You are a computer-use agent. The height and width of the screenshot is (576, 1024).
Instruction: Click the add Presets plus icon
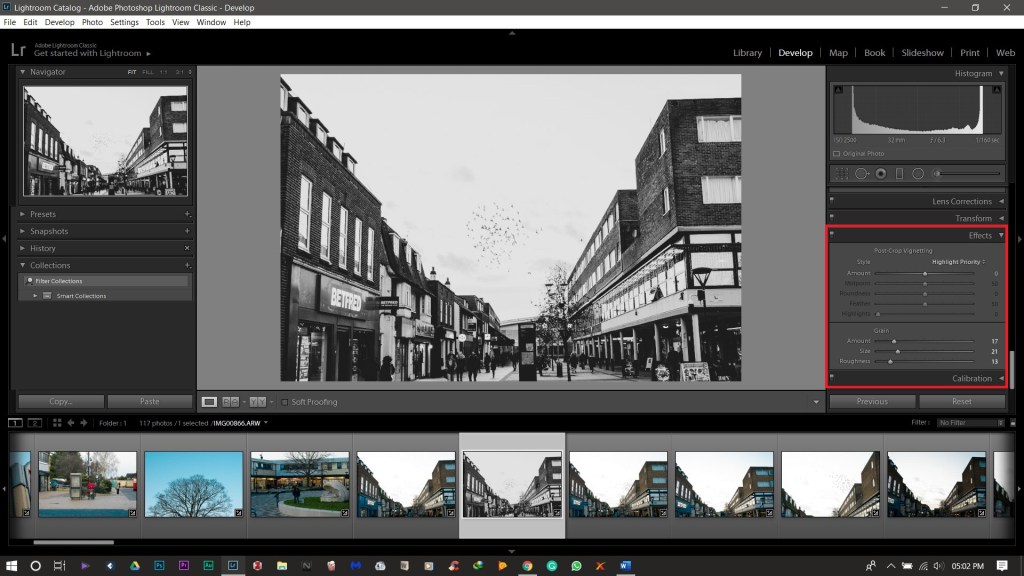pos(187,214)
